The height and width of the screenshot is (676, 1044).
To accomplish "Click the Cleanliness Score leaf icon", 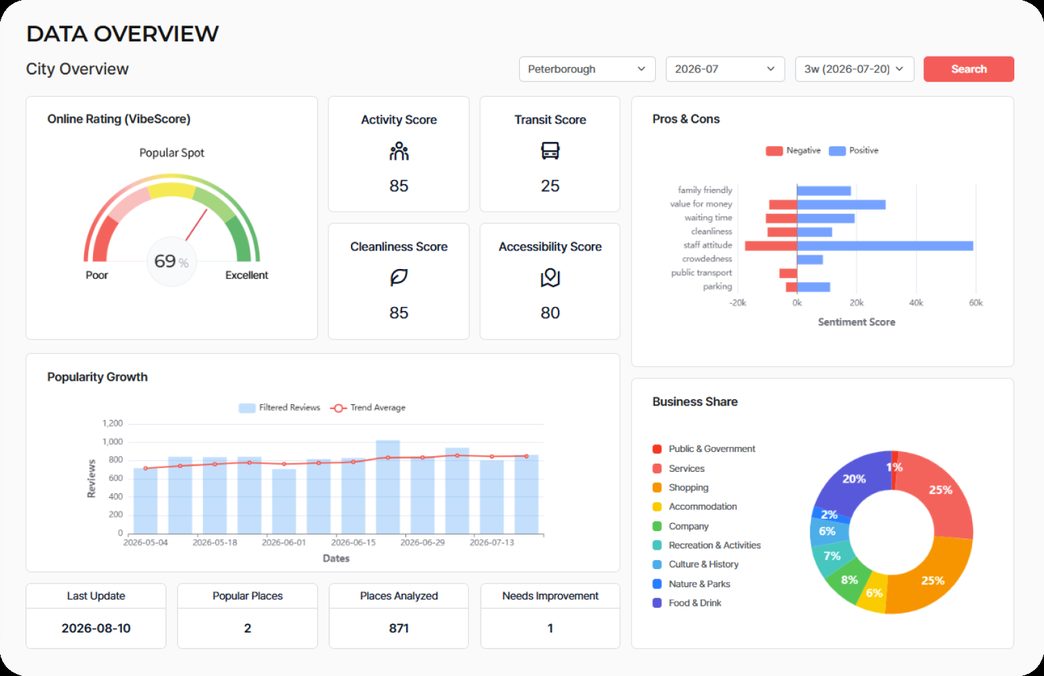I will 399,278.
